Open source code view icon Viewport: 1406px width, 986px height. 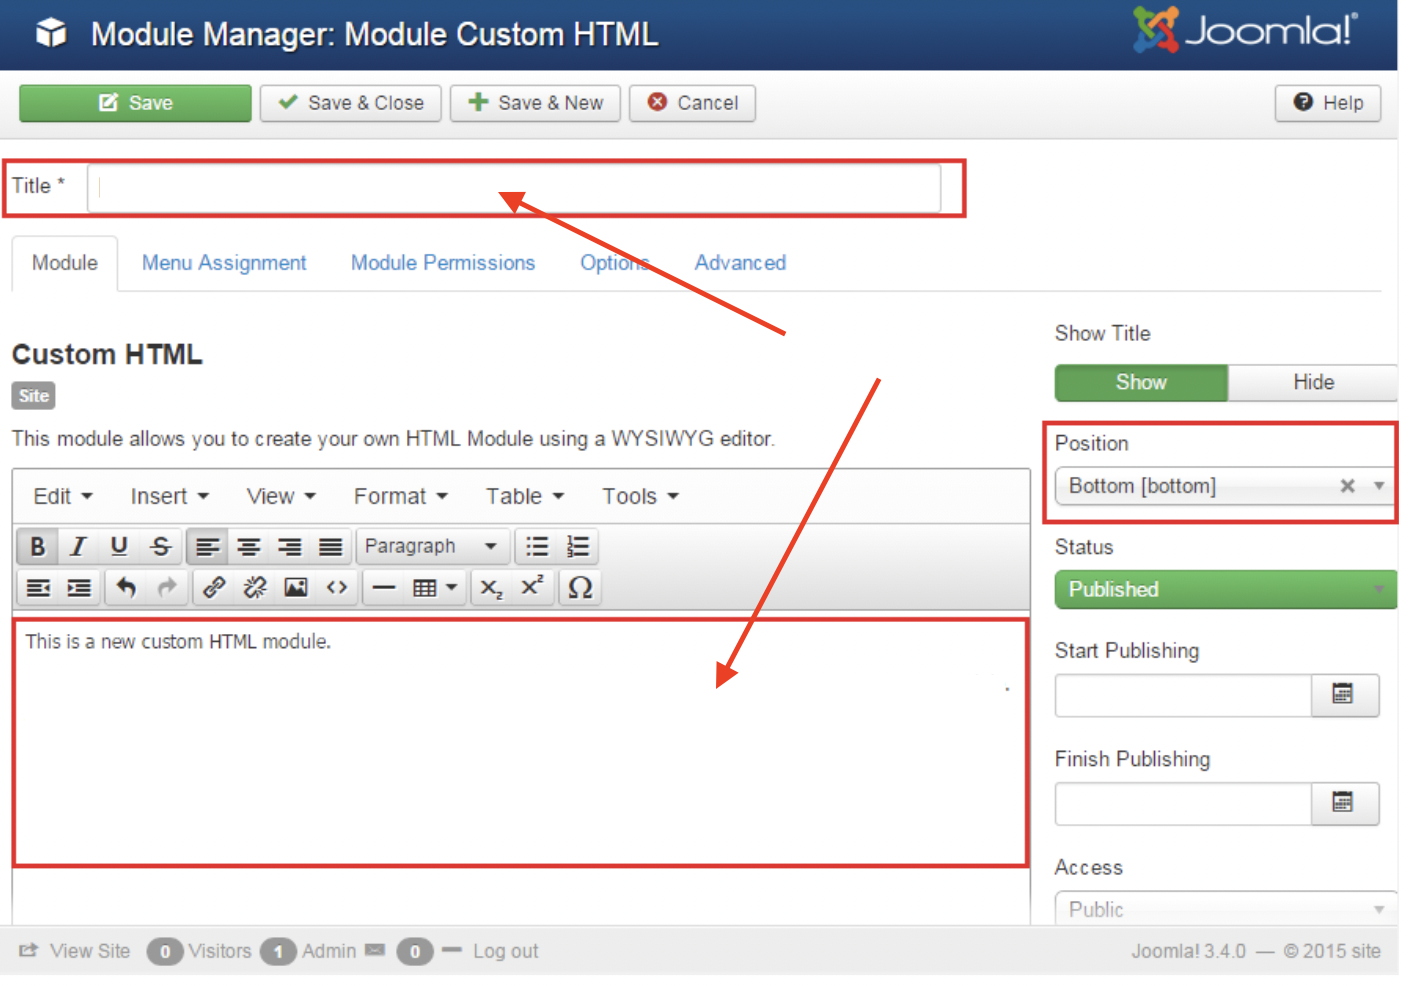tap(337, 588)
